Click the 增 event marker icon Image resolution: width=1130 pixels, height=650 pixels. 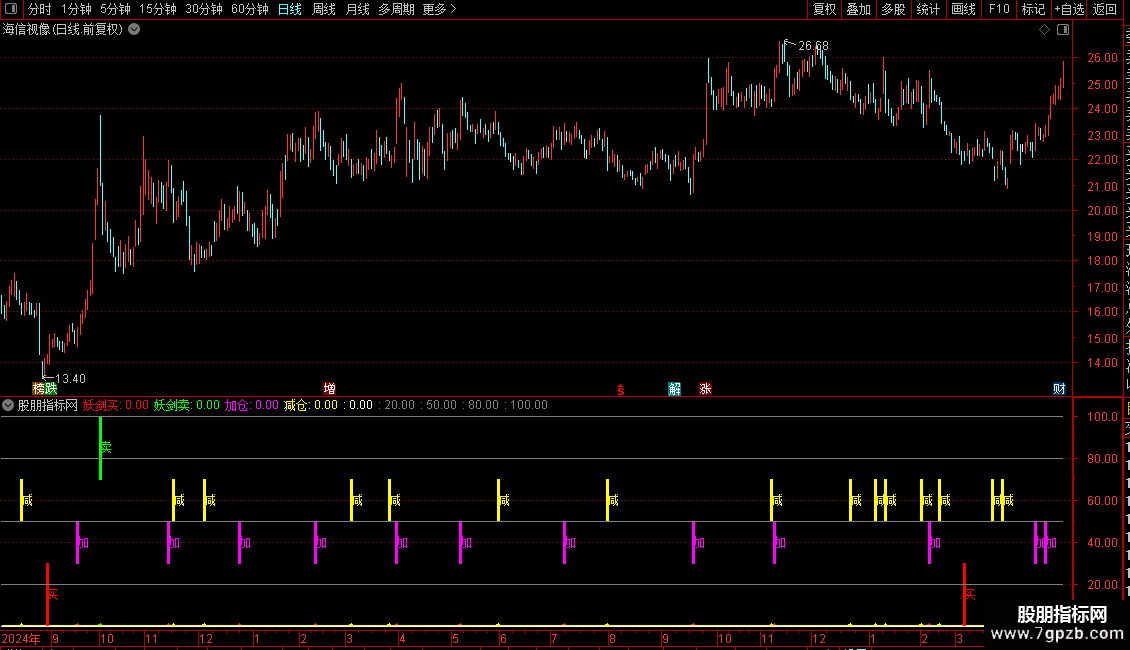click(x=329, y=389)
